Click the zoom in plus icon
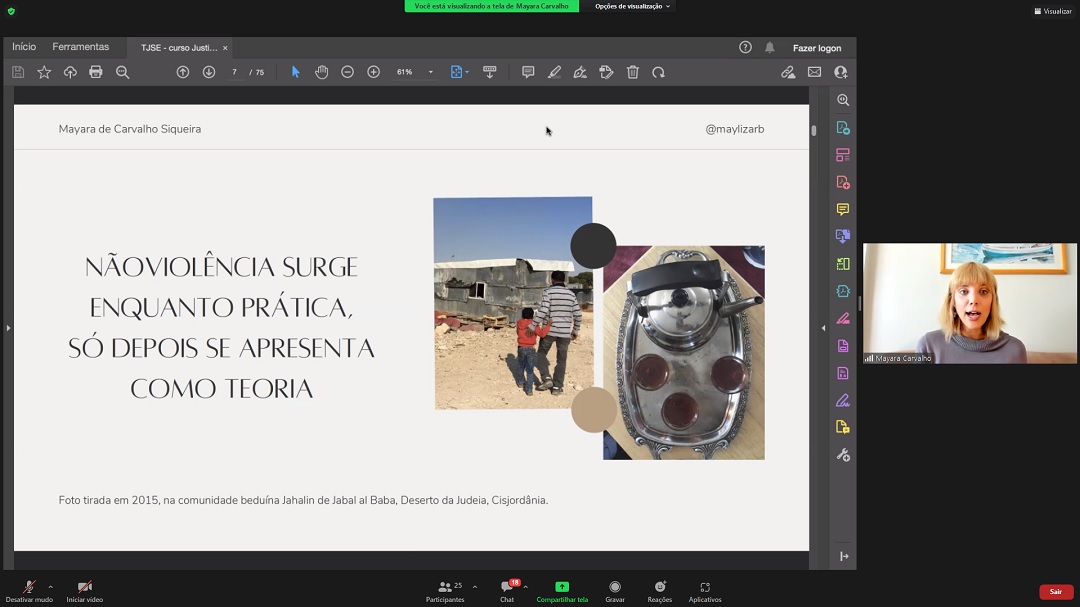The image size is (1080, 607). pos(373,72)
